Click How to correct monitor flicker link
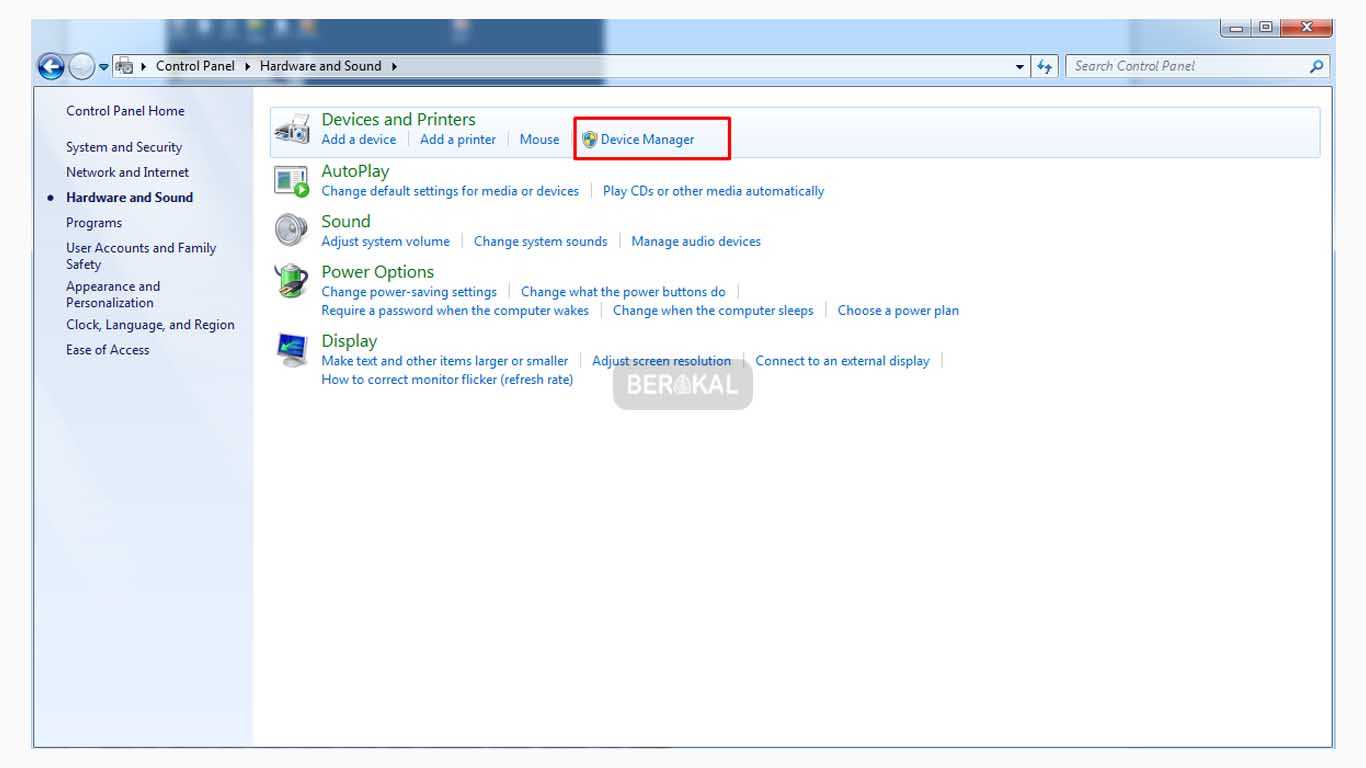Viewport: 1366px width, 768px height. click(447, 380)
